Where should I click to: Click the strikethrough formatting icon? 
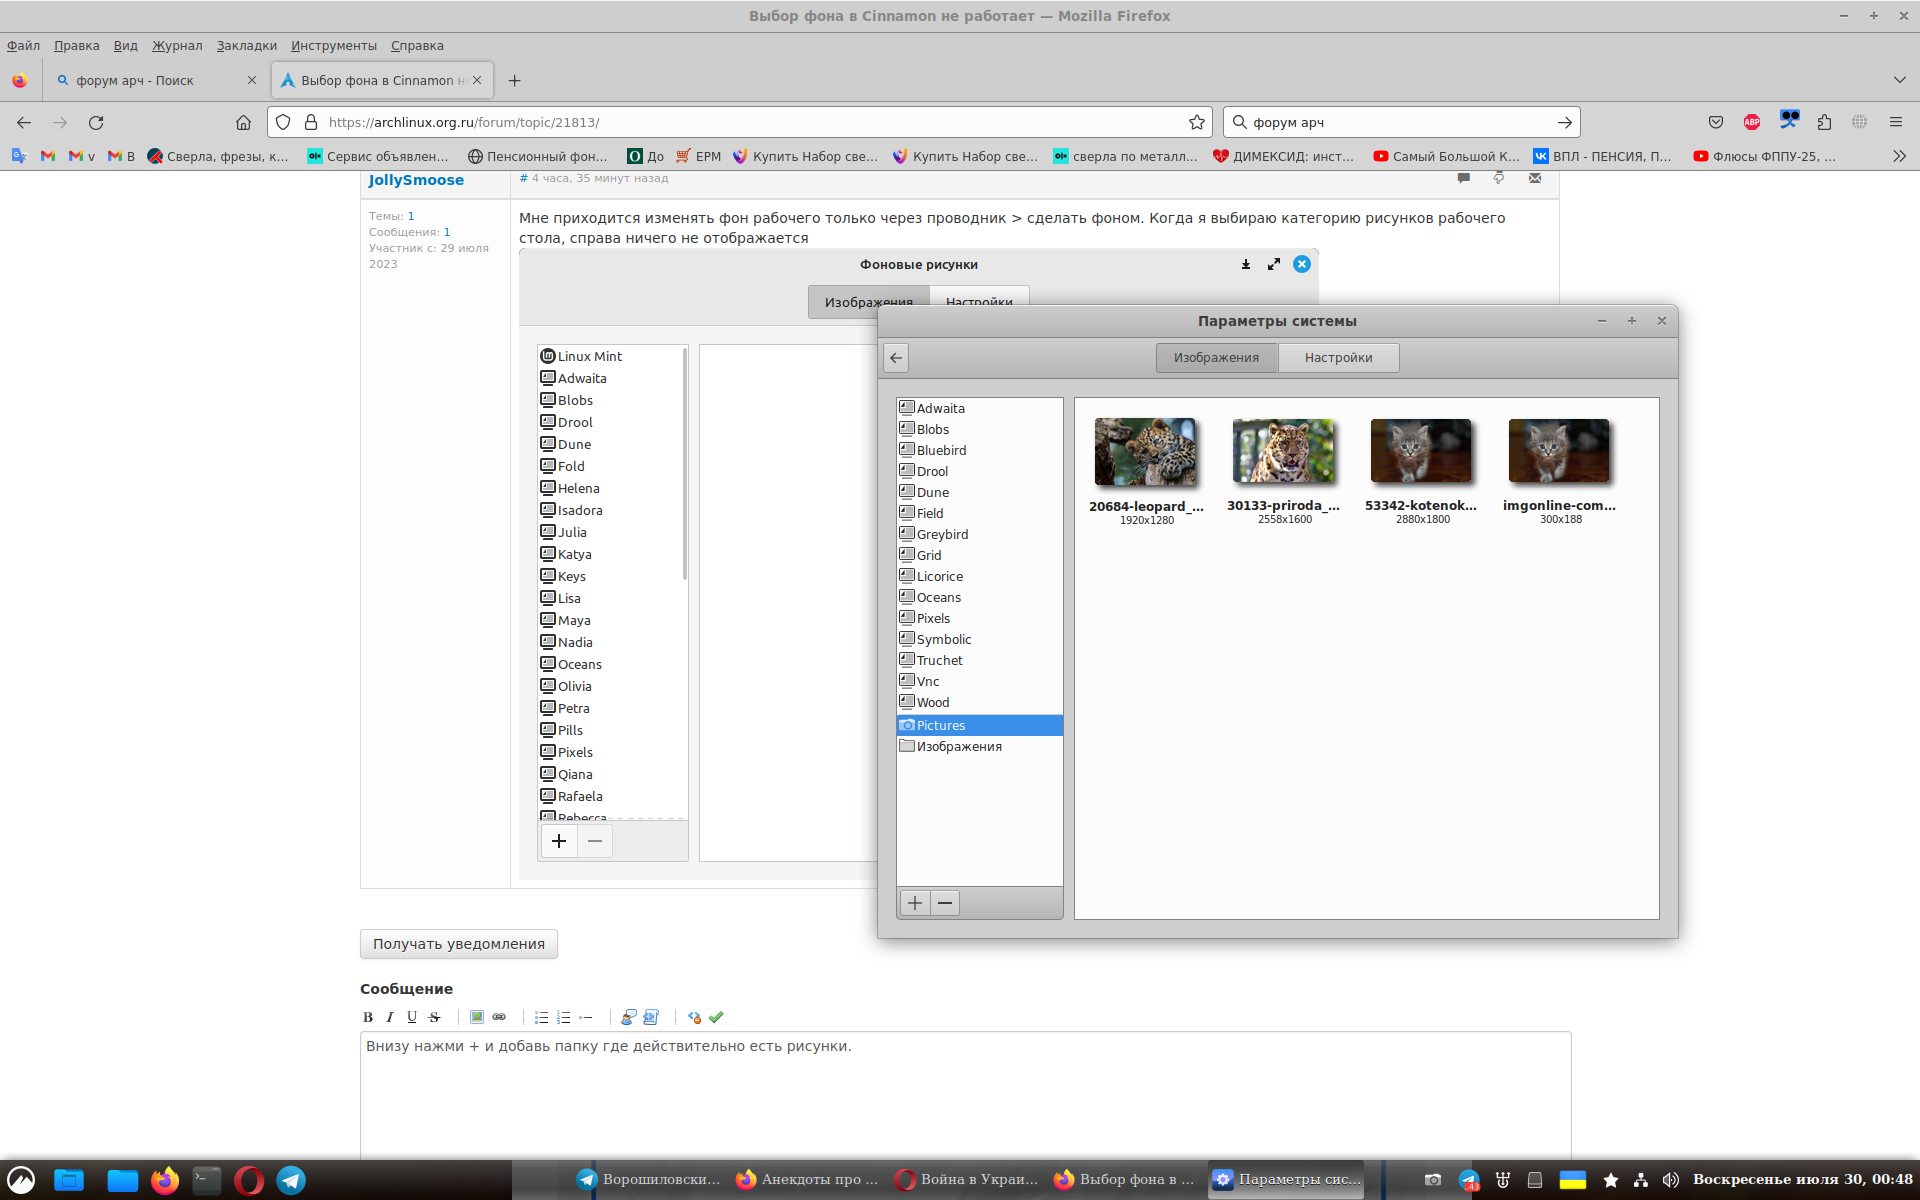tap(434, 1017)
